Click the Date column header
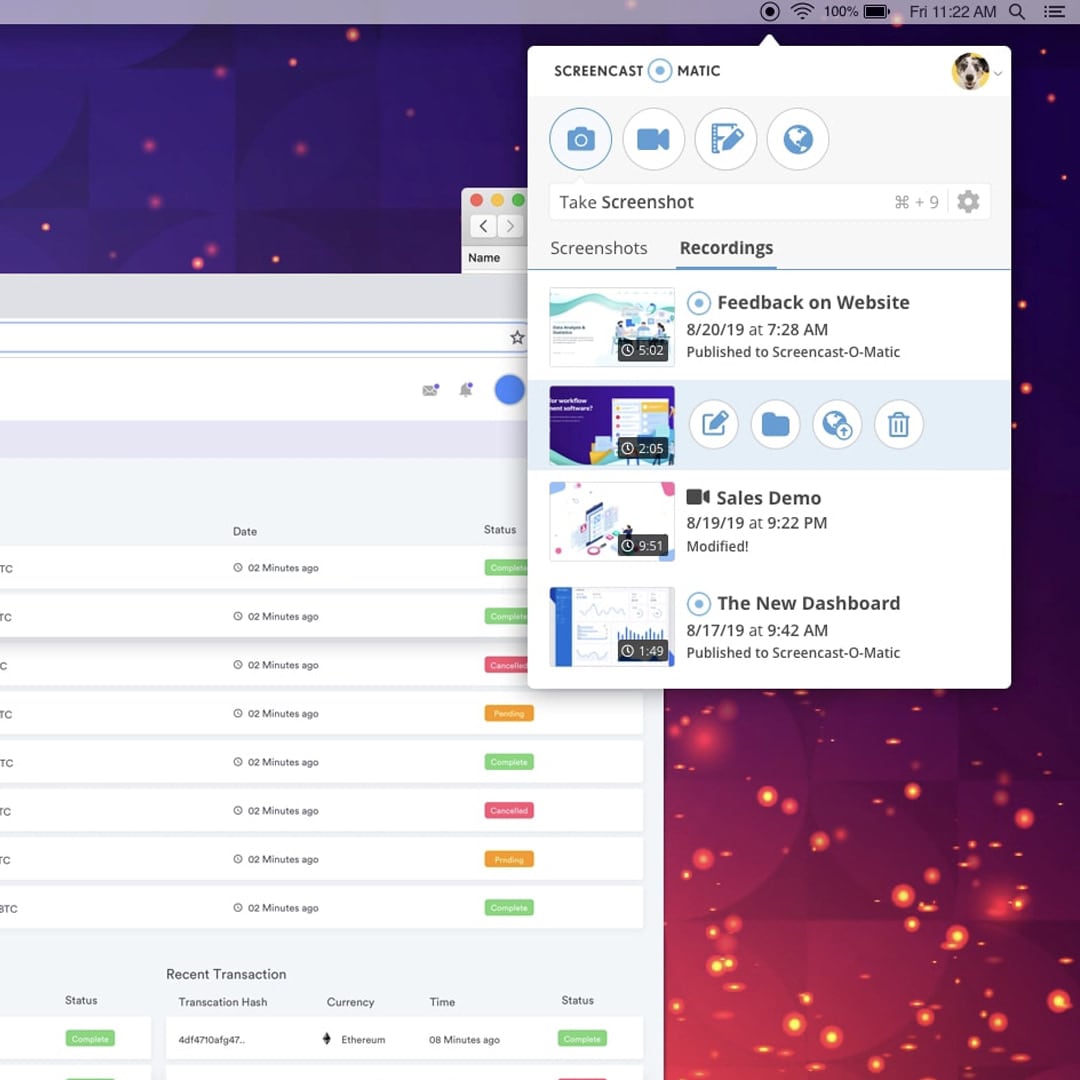Image resolution: width=1080 pixels, height=1080 pixels. click(245, 531)
